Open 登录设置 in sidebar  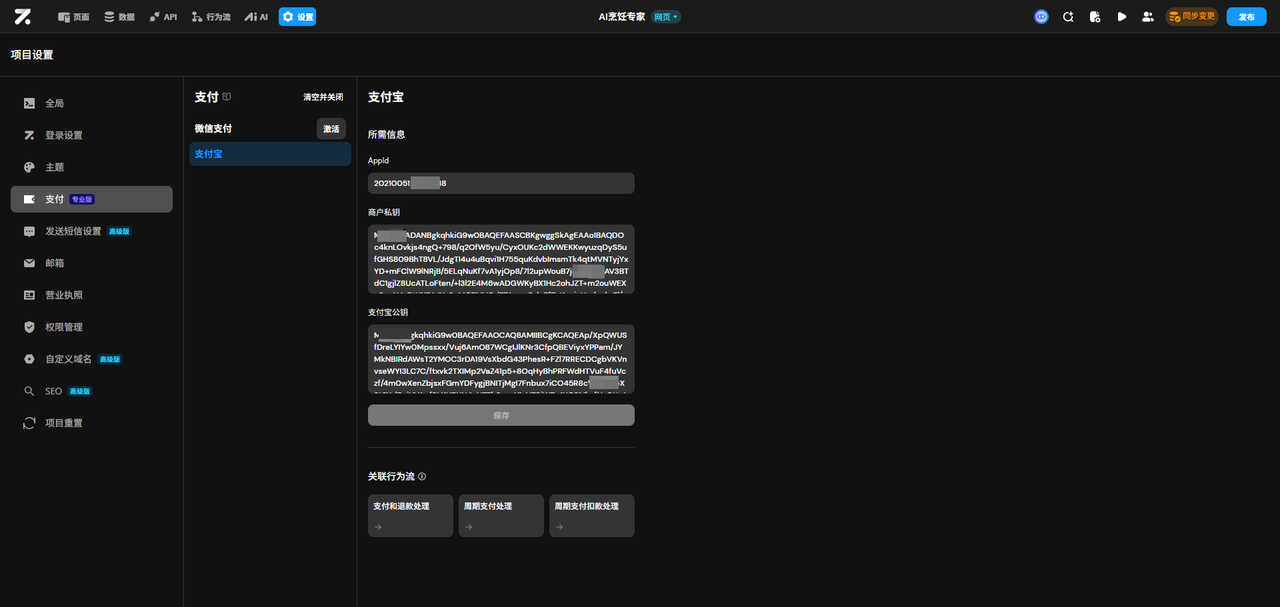(x=91, y=135)
